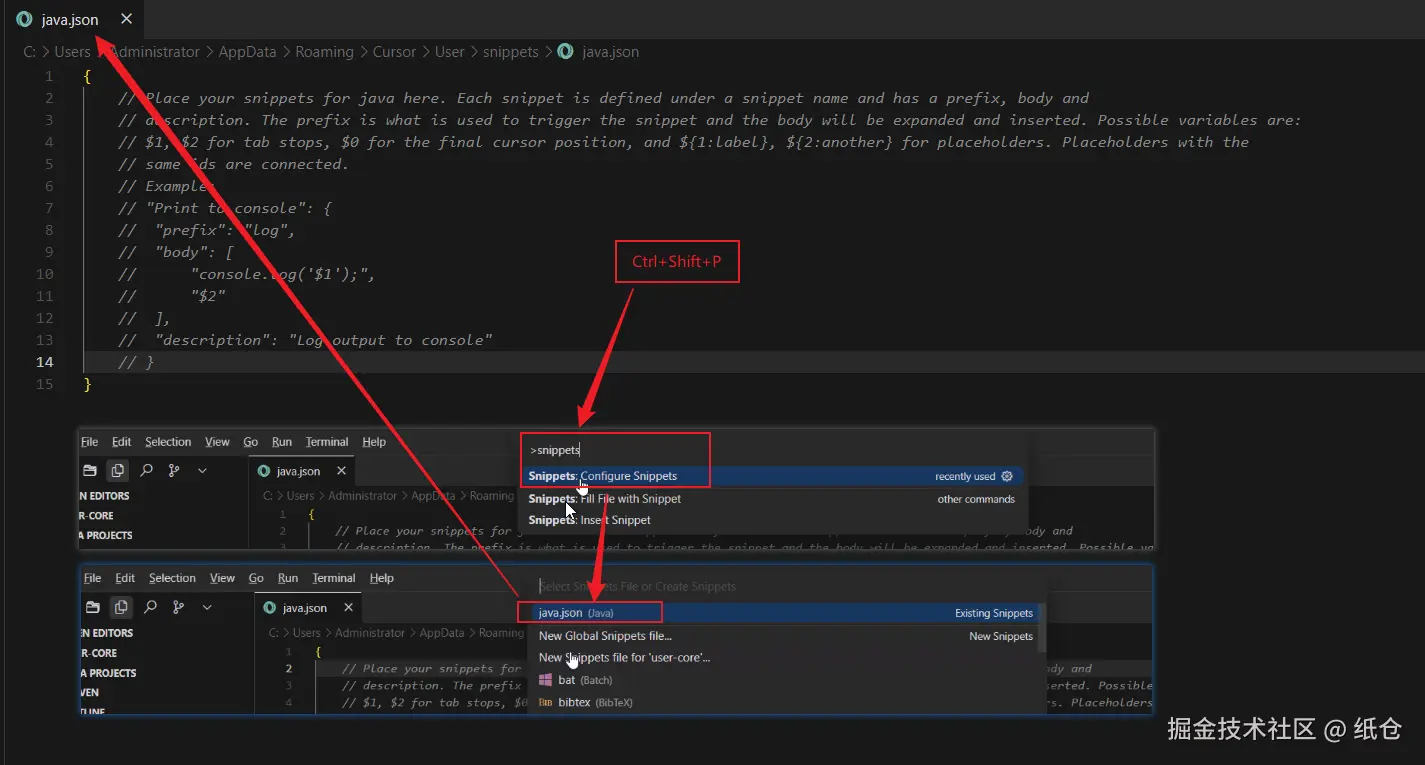Open Run menu in 'Select Snippets File' screenshot
Image resolution: width=1425 pixels, height=765 pixels.
(x=288, y=578)
